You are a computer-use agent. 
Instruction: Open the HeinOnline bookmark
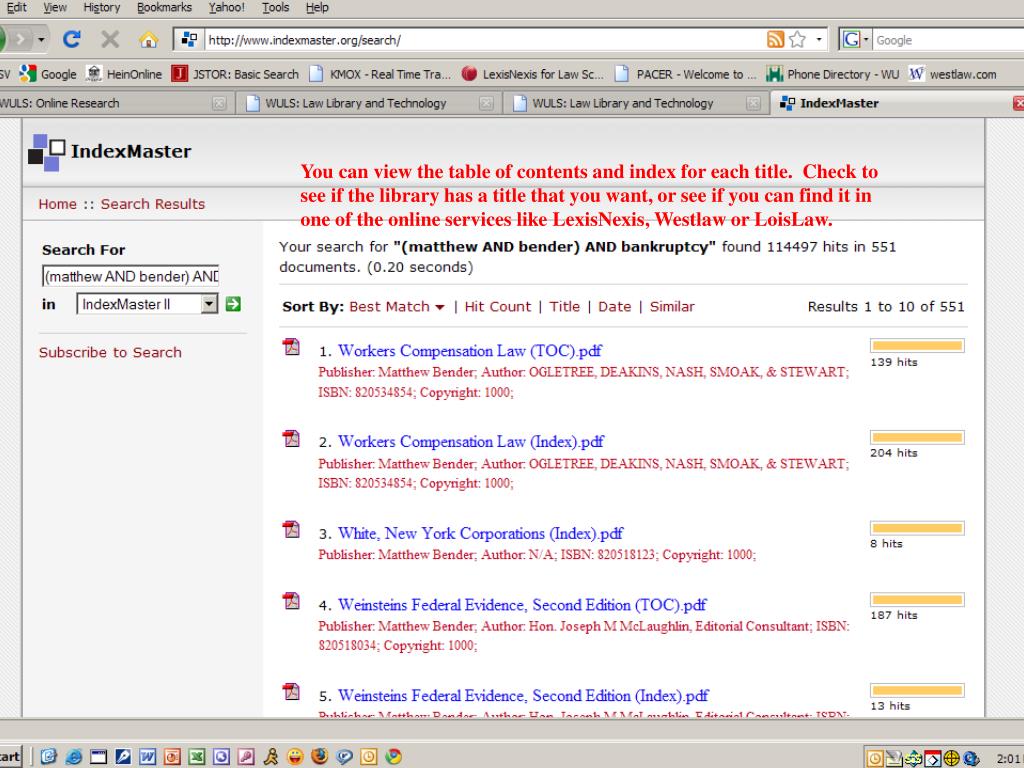point(124,74)
